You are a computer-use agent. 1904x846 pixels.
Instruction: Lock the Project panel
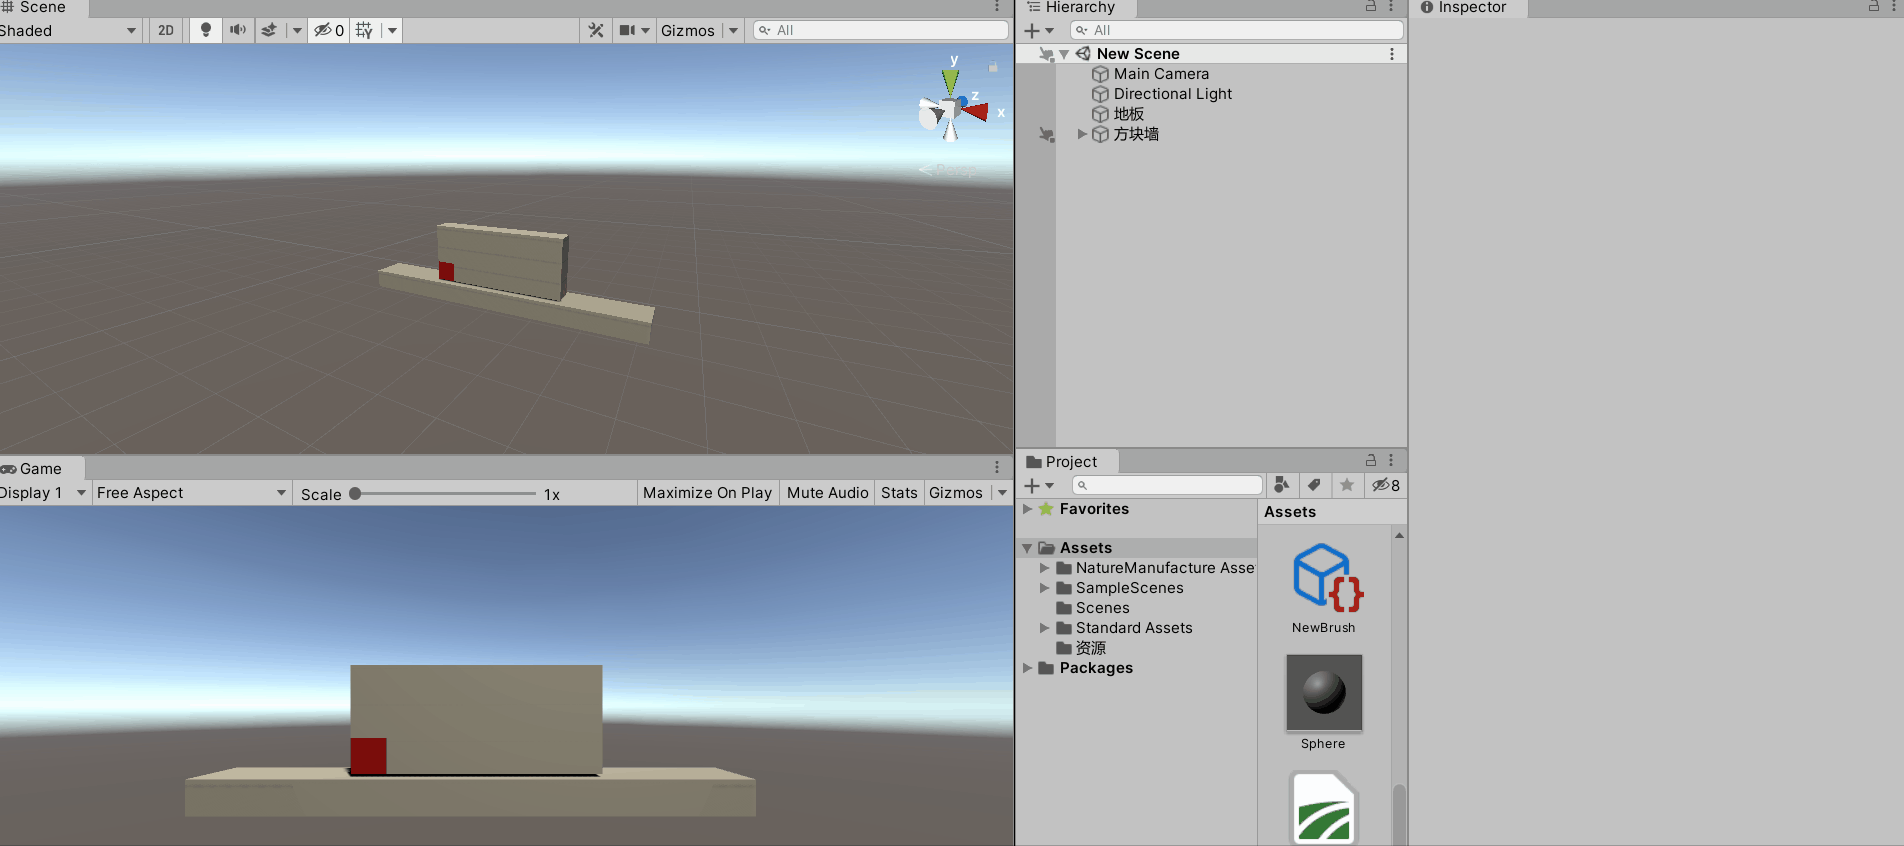[1371, 460]
